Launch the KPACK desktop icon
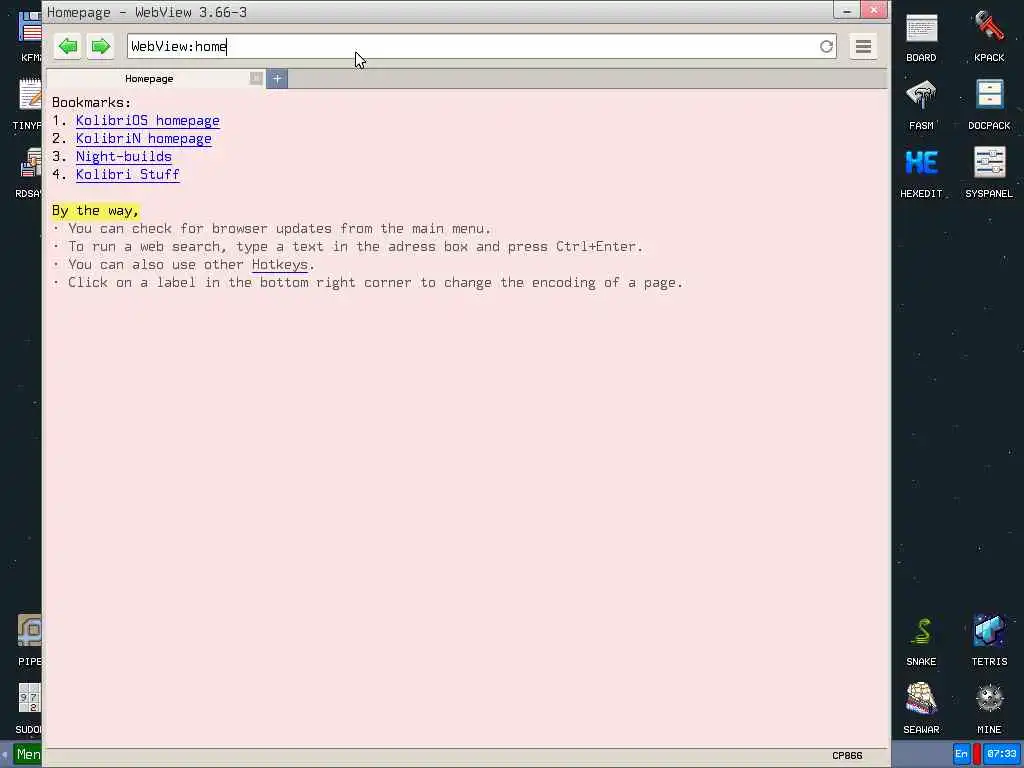Viewport: 1024px width, 768px height. pos(989,38)
